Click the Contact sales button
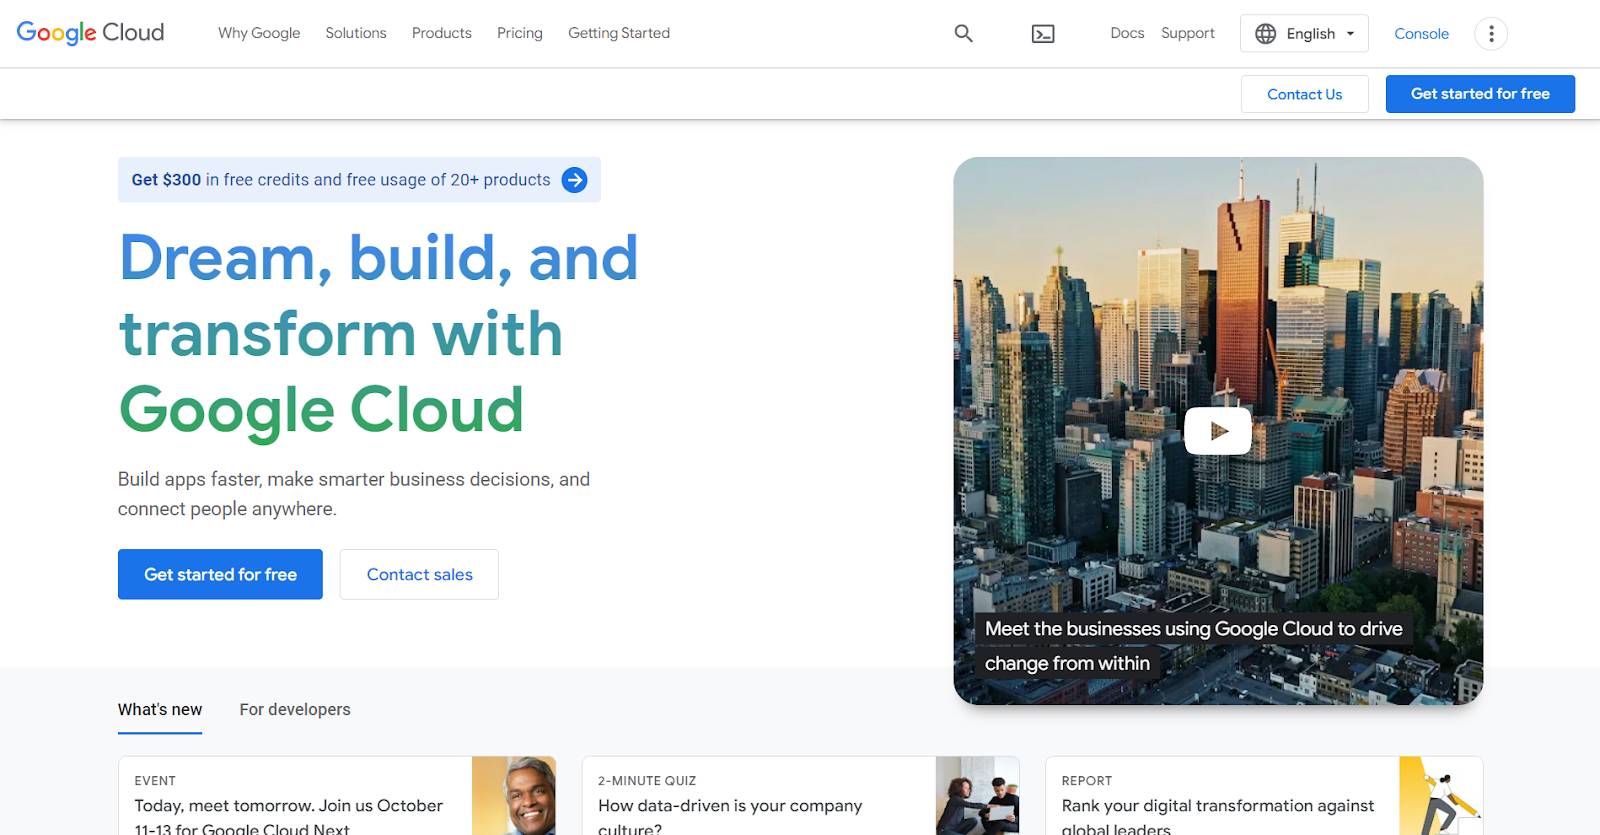 [x=419, y=574]
